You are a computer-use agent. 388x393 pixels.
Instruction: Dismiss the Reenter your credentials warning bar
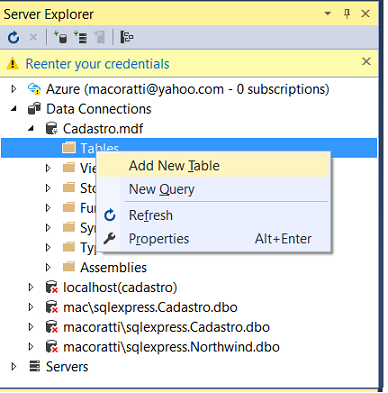click(366, 61)
